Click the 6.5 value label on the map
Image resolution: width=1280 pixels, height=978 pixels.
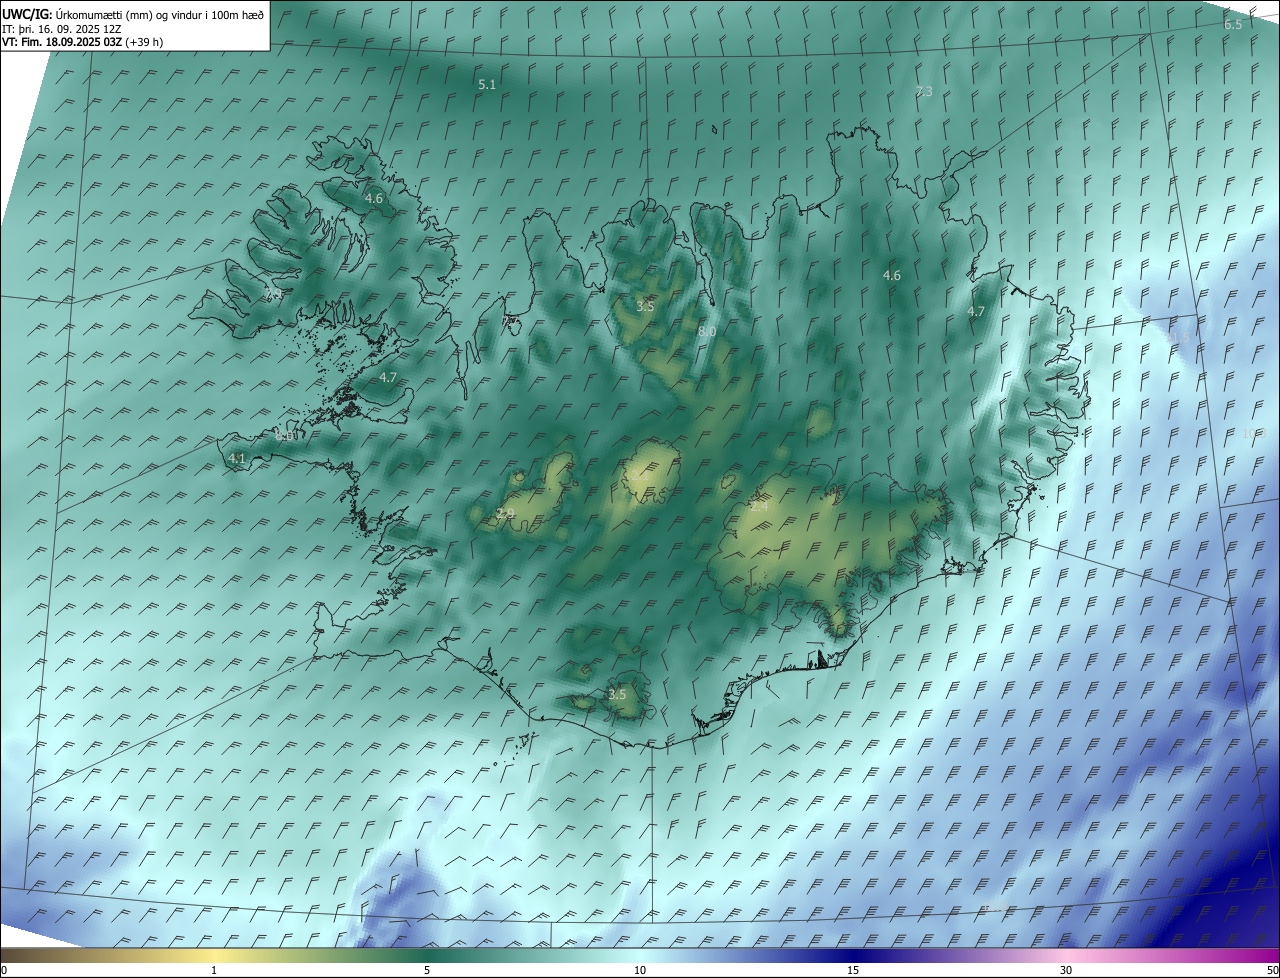pos(1233,24)
